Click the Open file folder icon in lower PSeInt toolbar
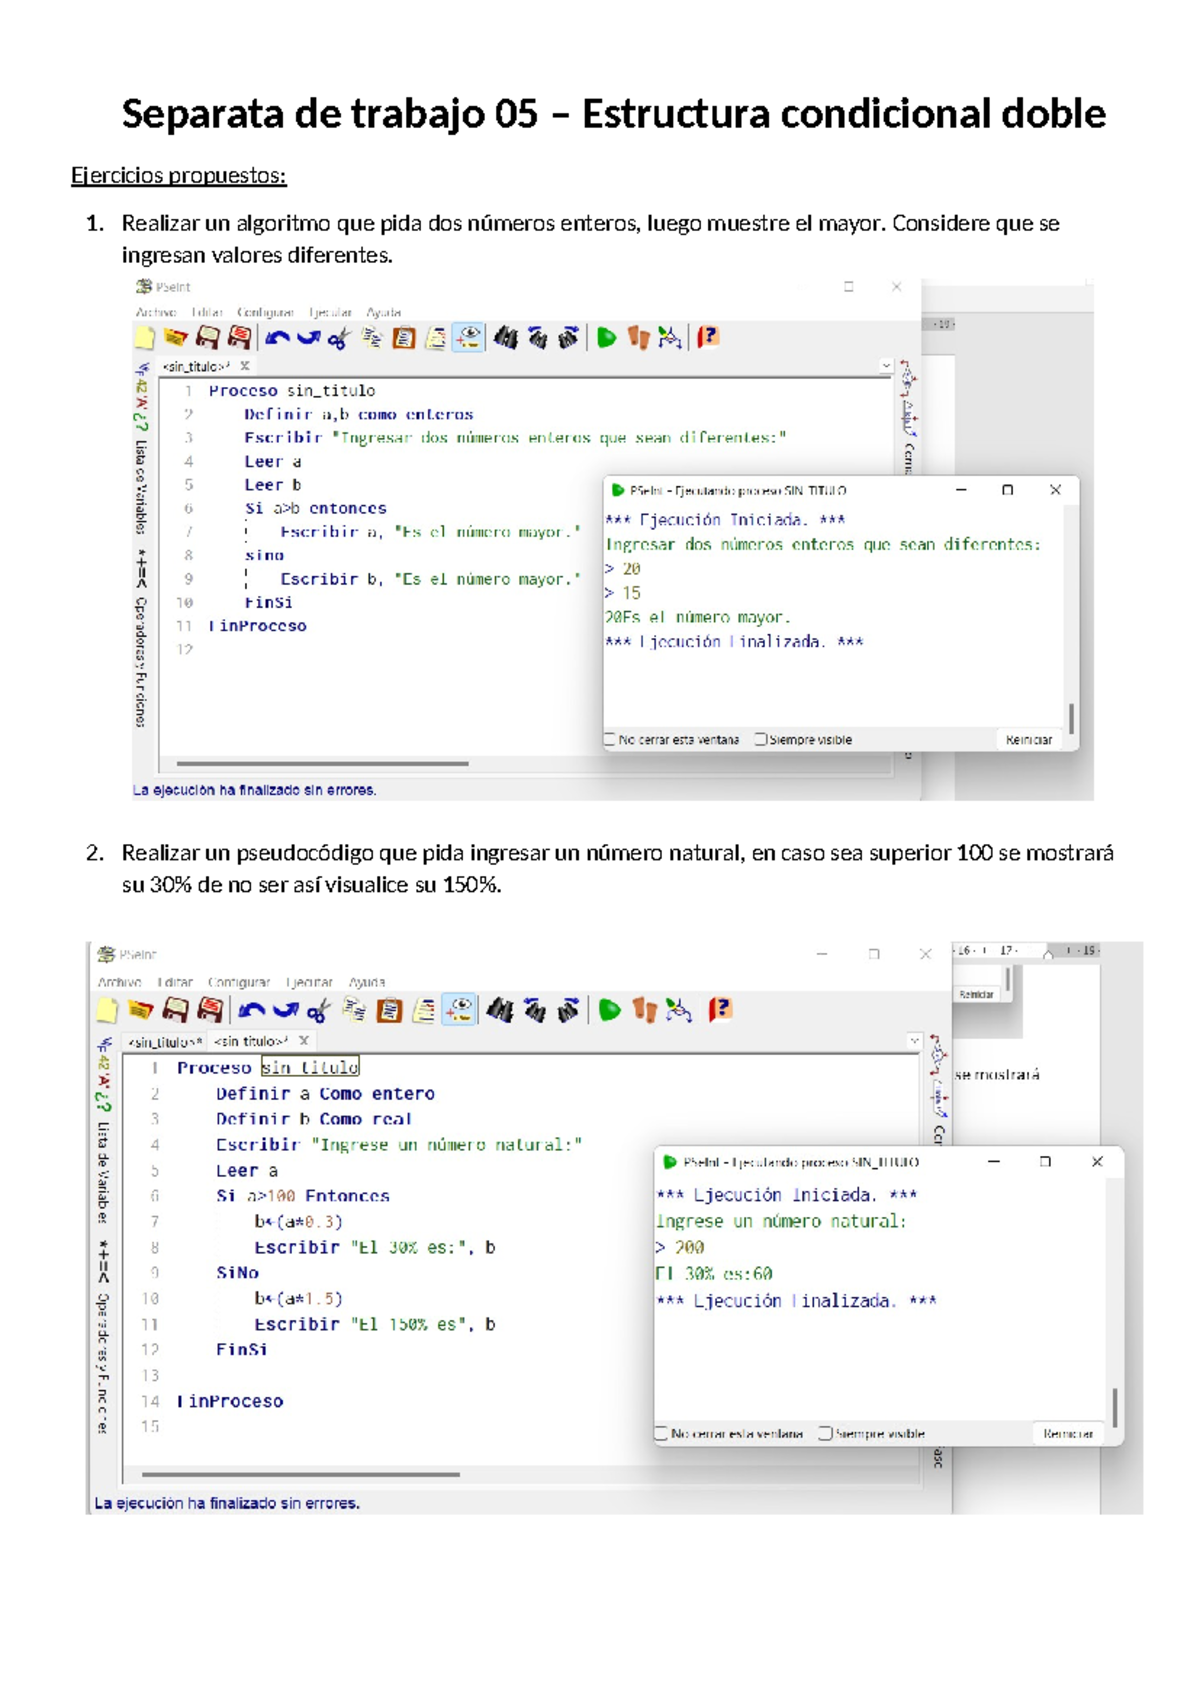 point(141,1010)
